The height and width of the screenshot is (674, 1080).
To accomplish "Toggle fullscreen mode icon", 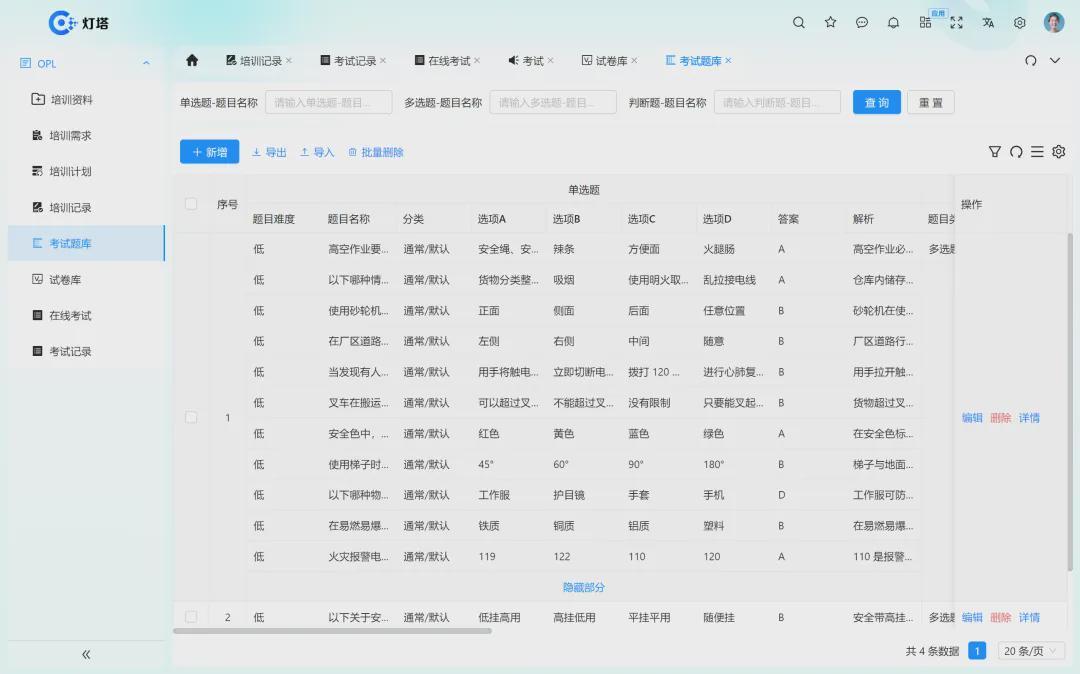I will pos(957,23).
